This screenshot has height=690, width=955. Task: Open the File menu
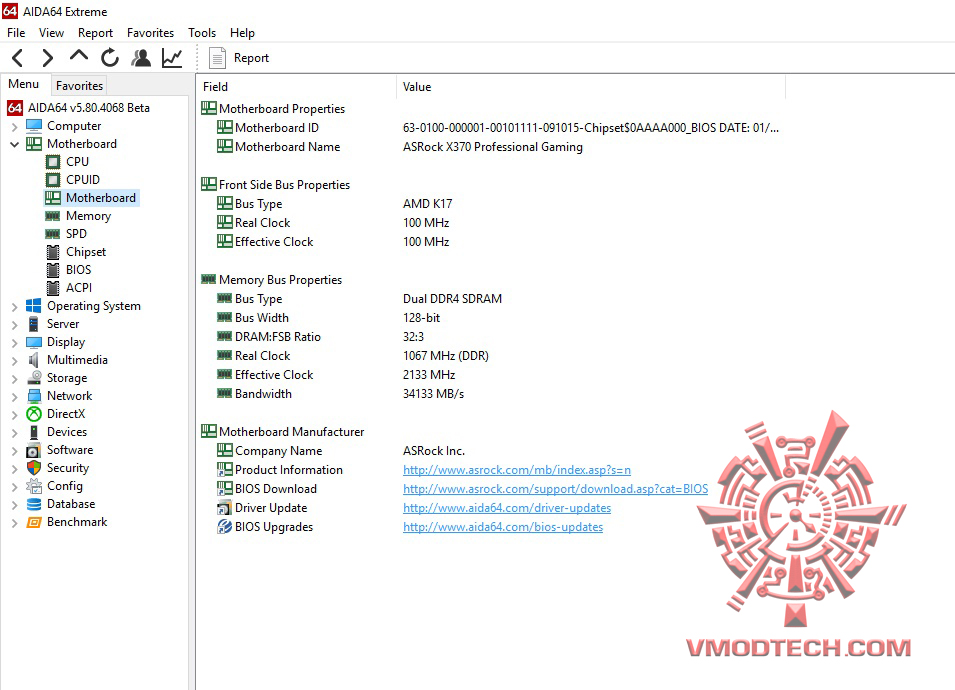[16, 33]
